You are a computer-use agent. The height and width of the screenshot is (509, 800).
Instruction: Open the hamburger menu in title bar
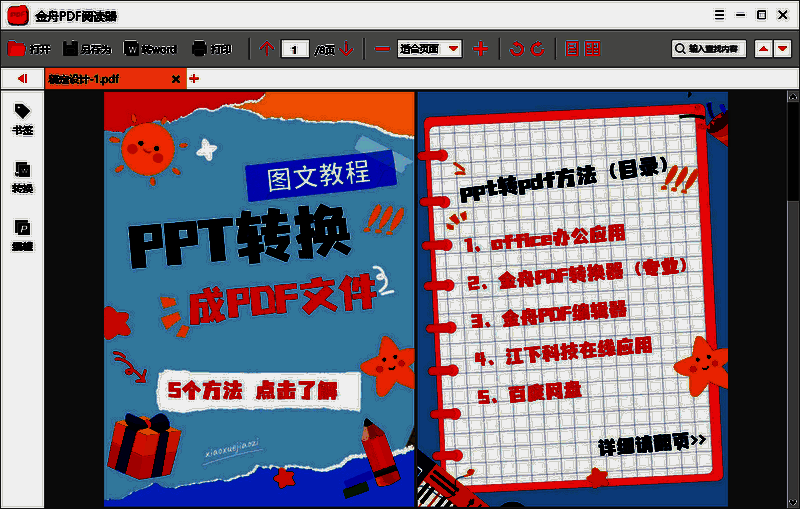coord(719,15)
